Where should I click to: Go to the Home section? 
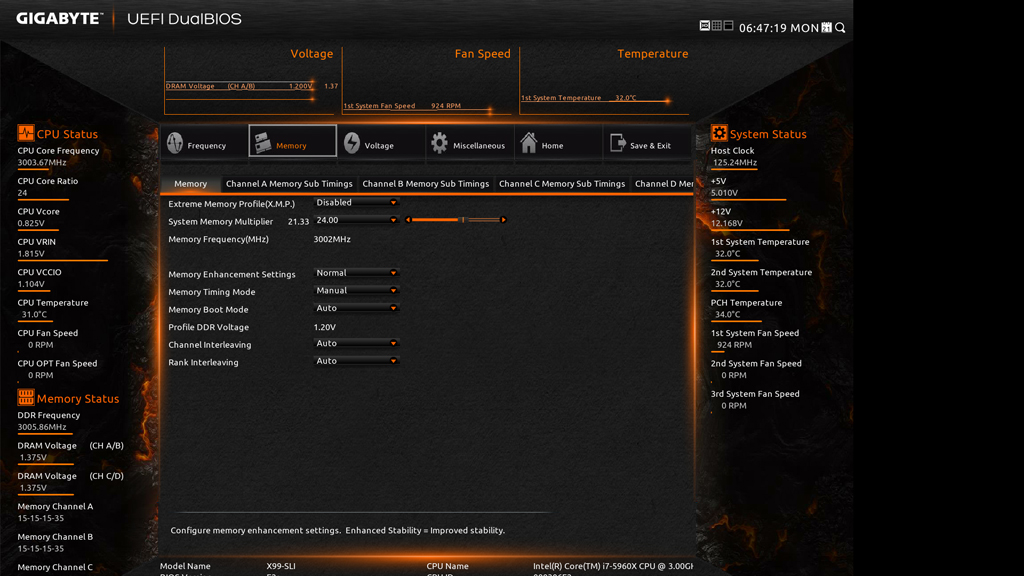click(x=529, y=144)
